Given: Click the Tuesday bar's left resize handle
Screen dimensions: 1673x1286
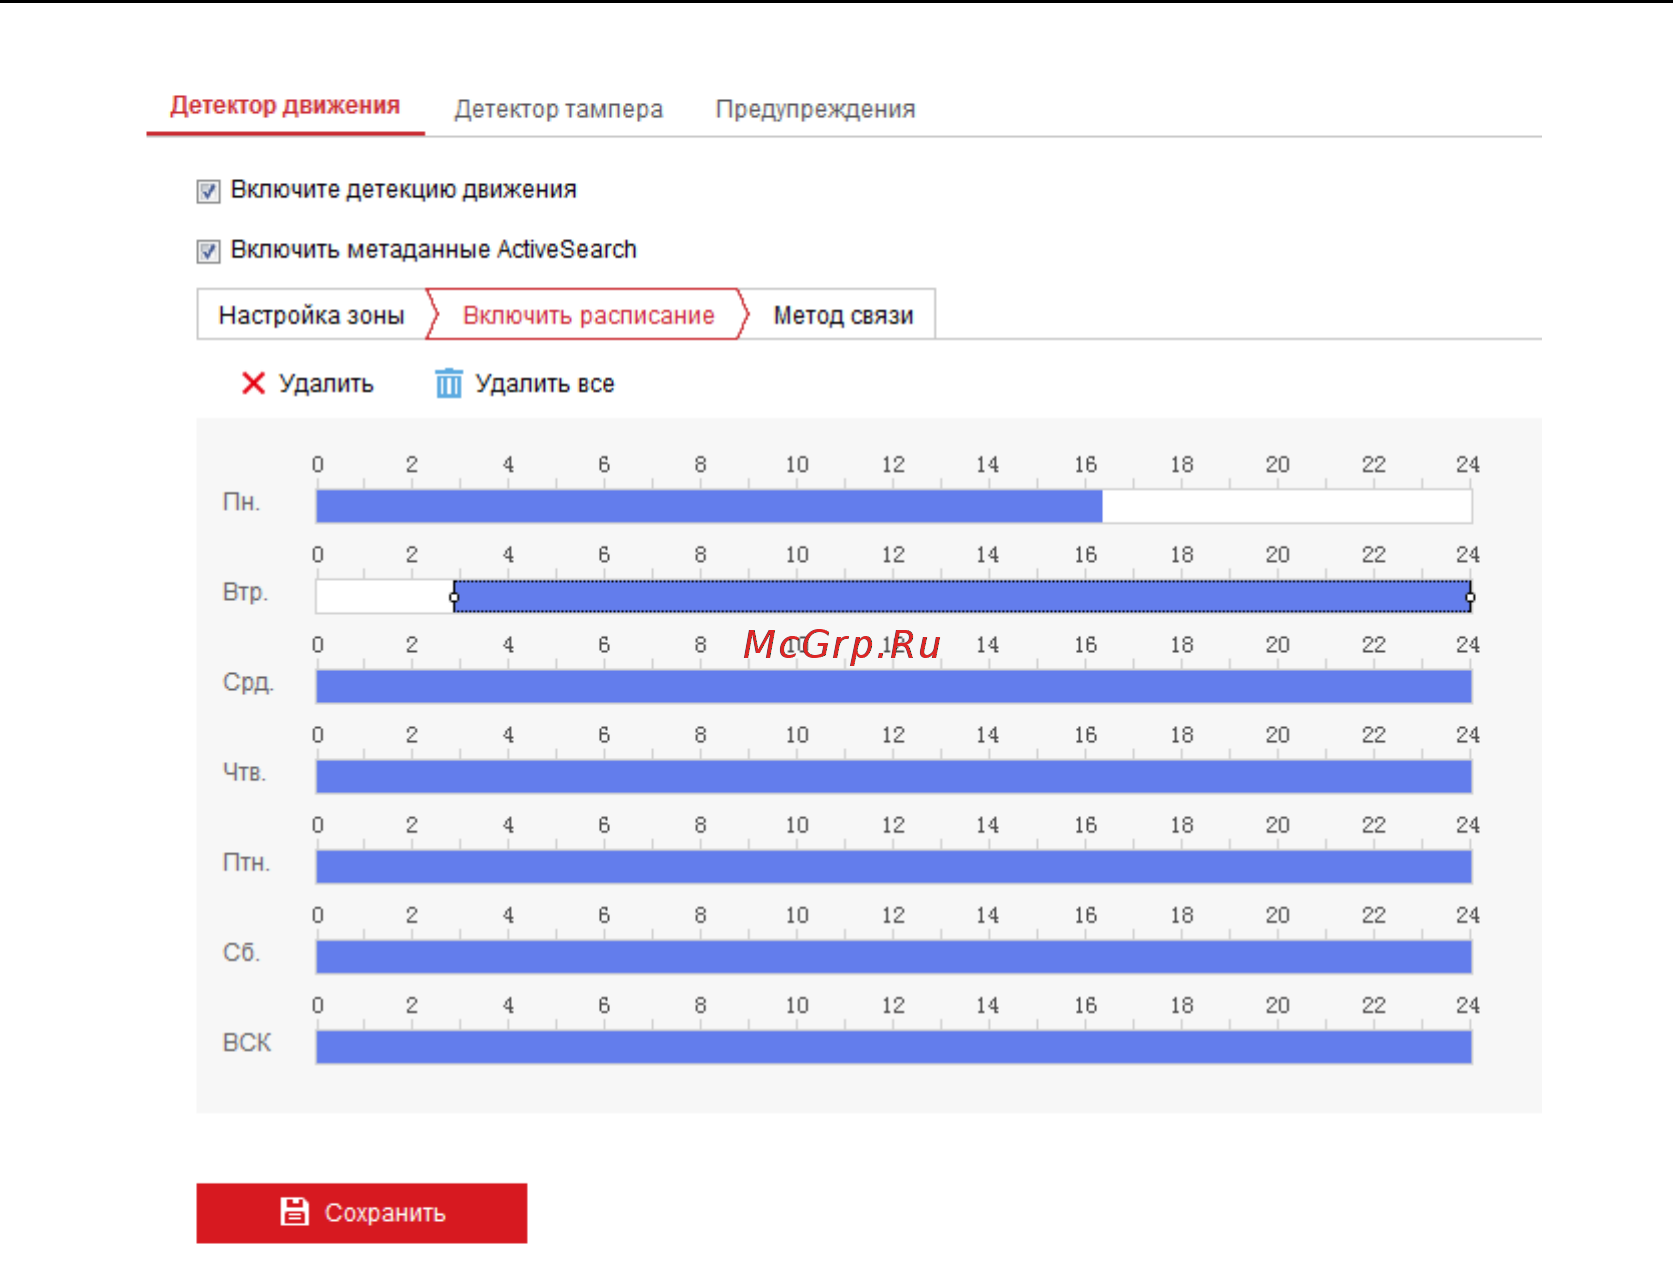Looking at the screenshot, I should 454,597.
